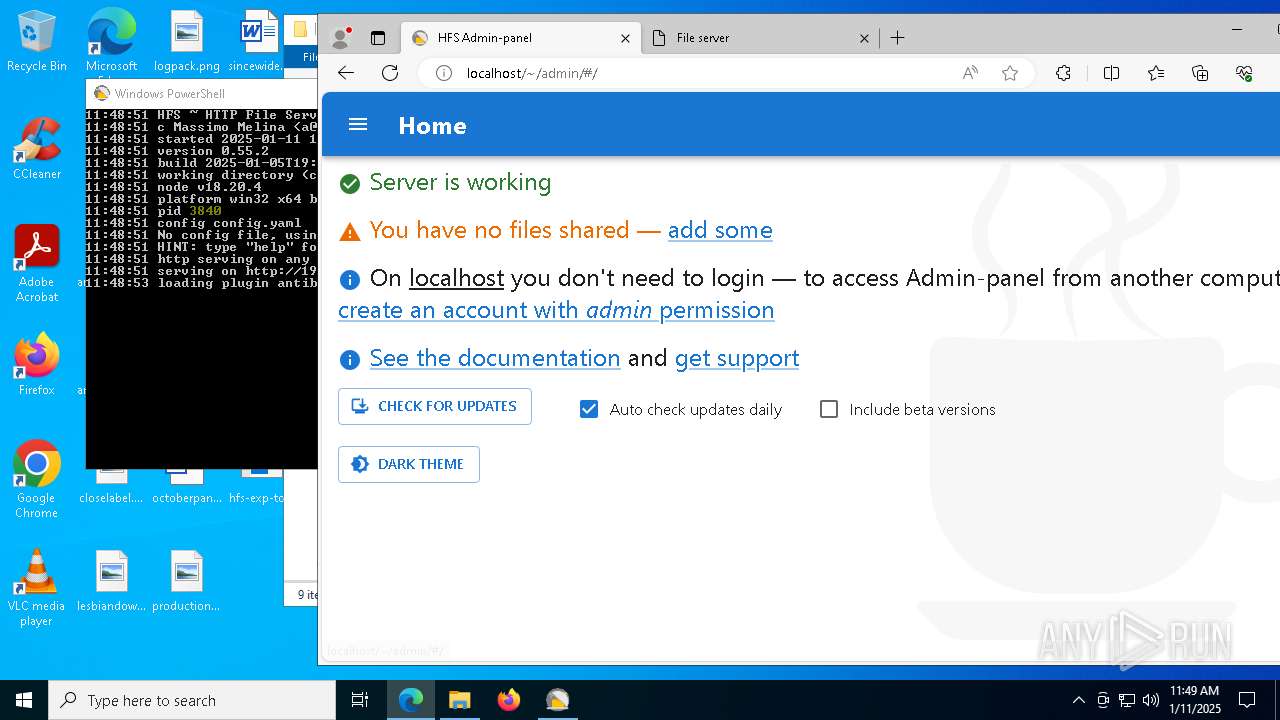Click the HFS icon on taskbar
This screenshot has width=1280, height=720.
click(558, 700)
